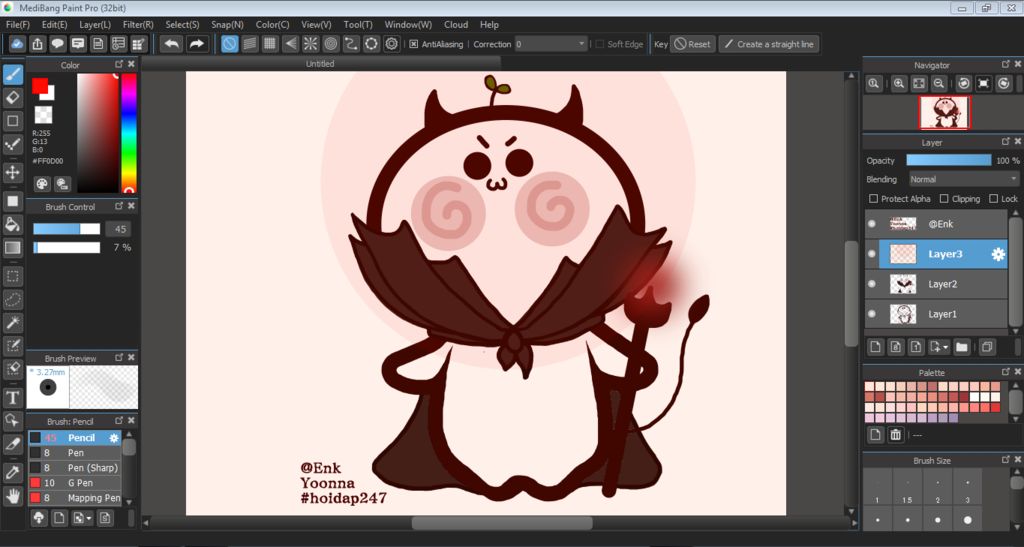Screen dimensions: 1024x547
Task: Pick the Eyedropper tool
Action: 12,473
